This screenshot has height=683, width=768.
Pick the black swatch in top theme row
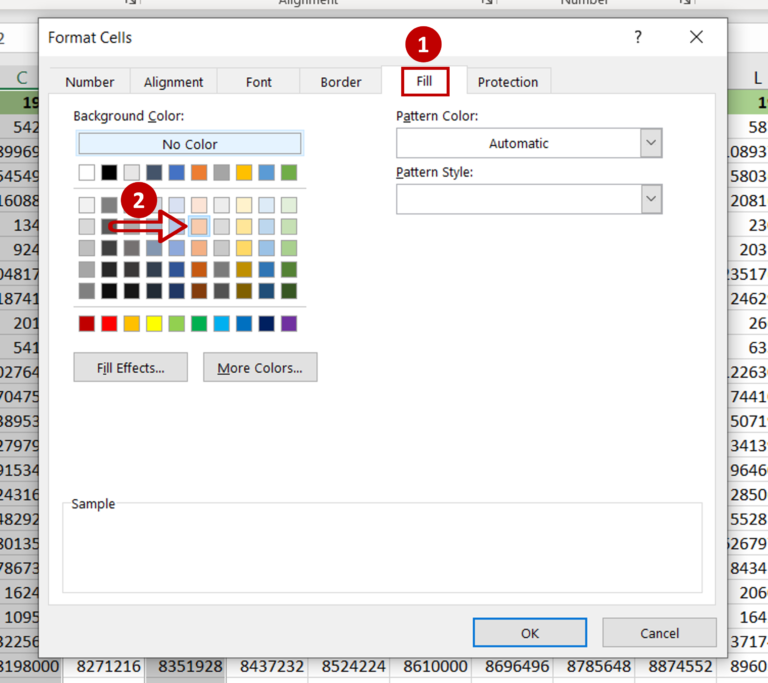pyautogui.click(x=109, y=173)
